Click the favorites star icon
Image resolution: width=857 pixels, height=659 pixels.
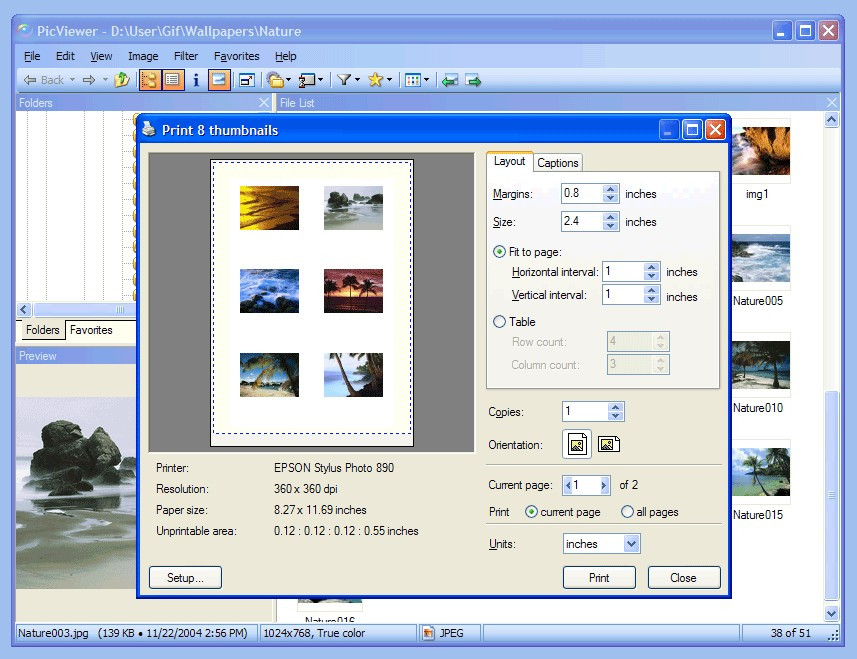375,80
